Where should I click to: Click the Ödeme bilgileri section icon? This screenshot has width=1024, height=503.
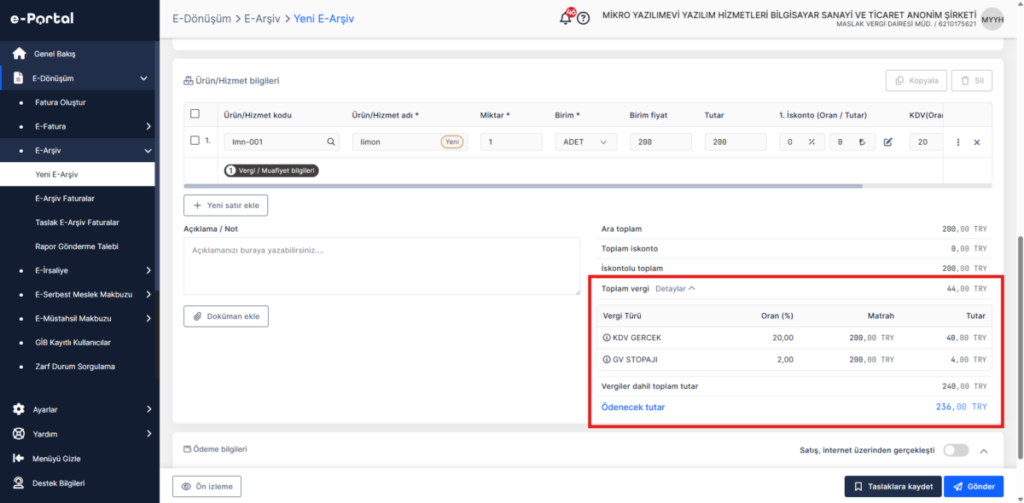[188, 449]
